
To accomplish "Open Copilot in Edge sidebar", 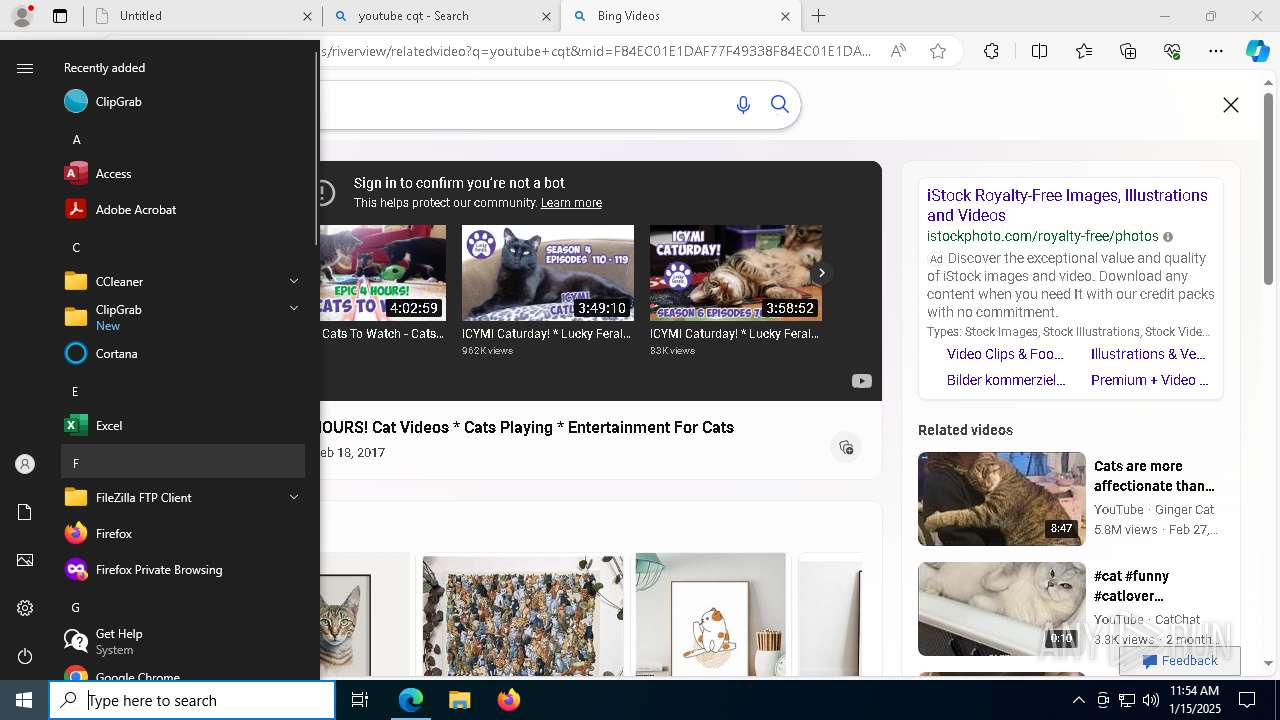I will click(1257, 51).
